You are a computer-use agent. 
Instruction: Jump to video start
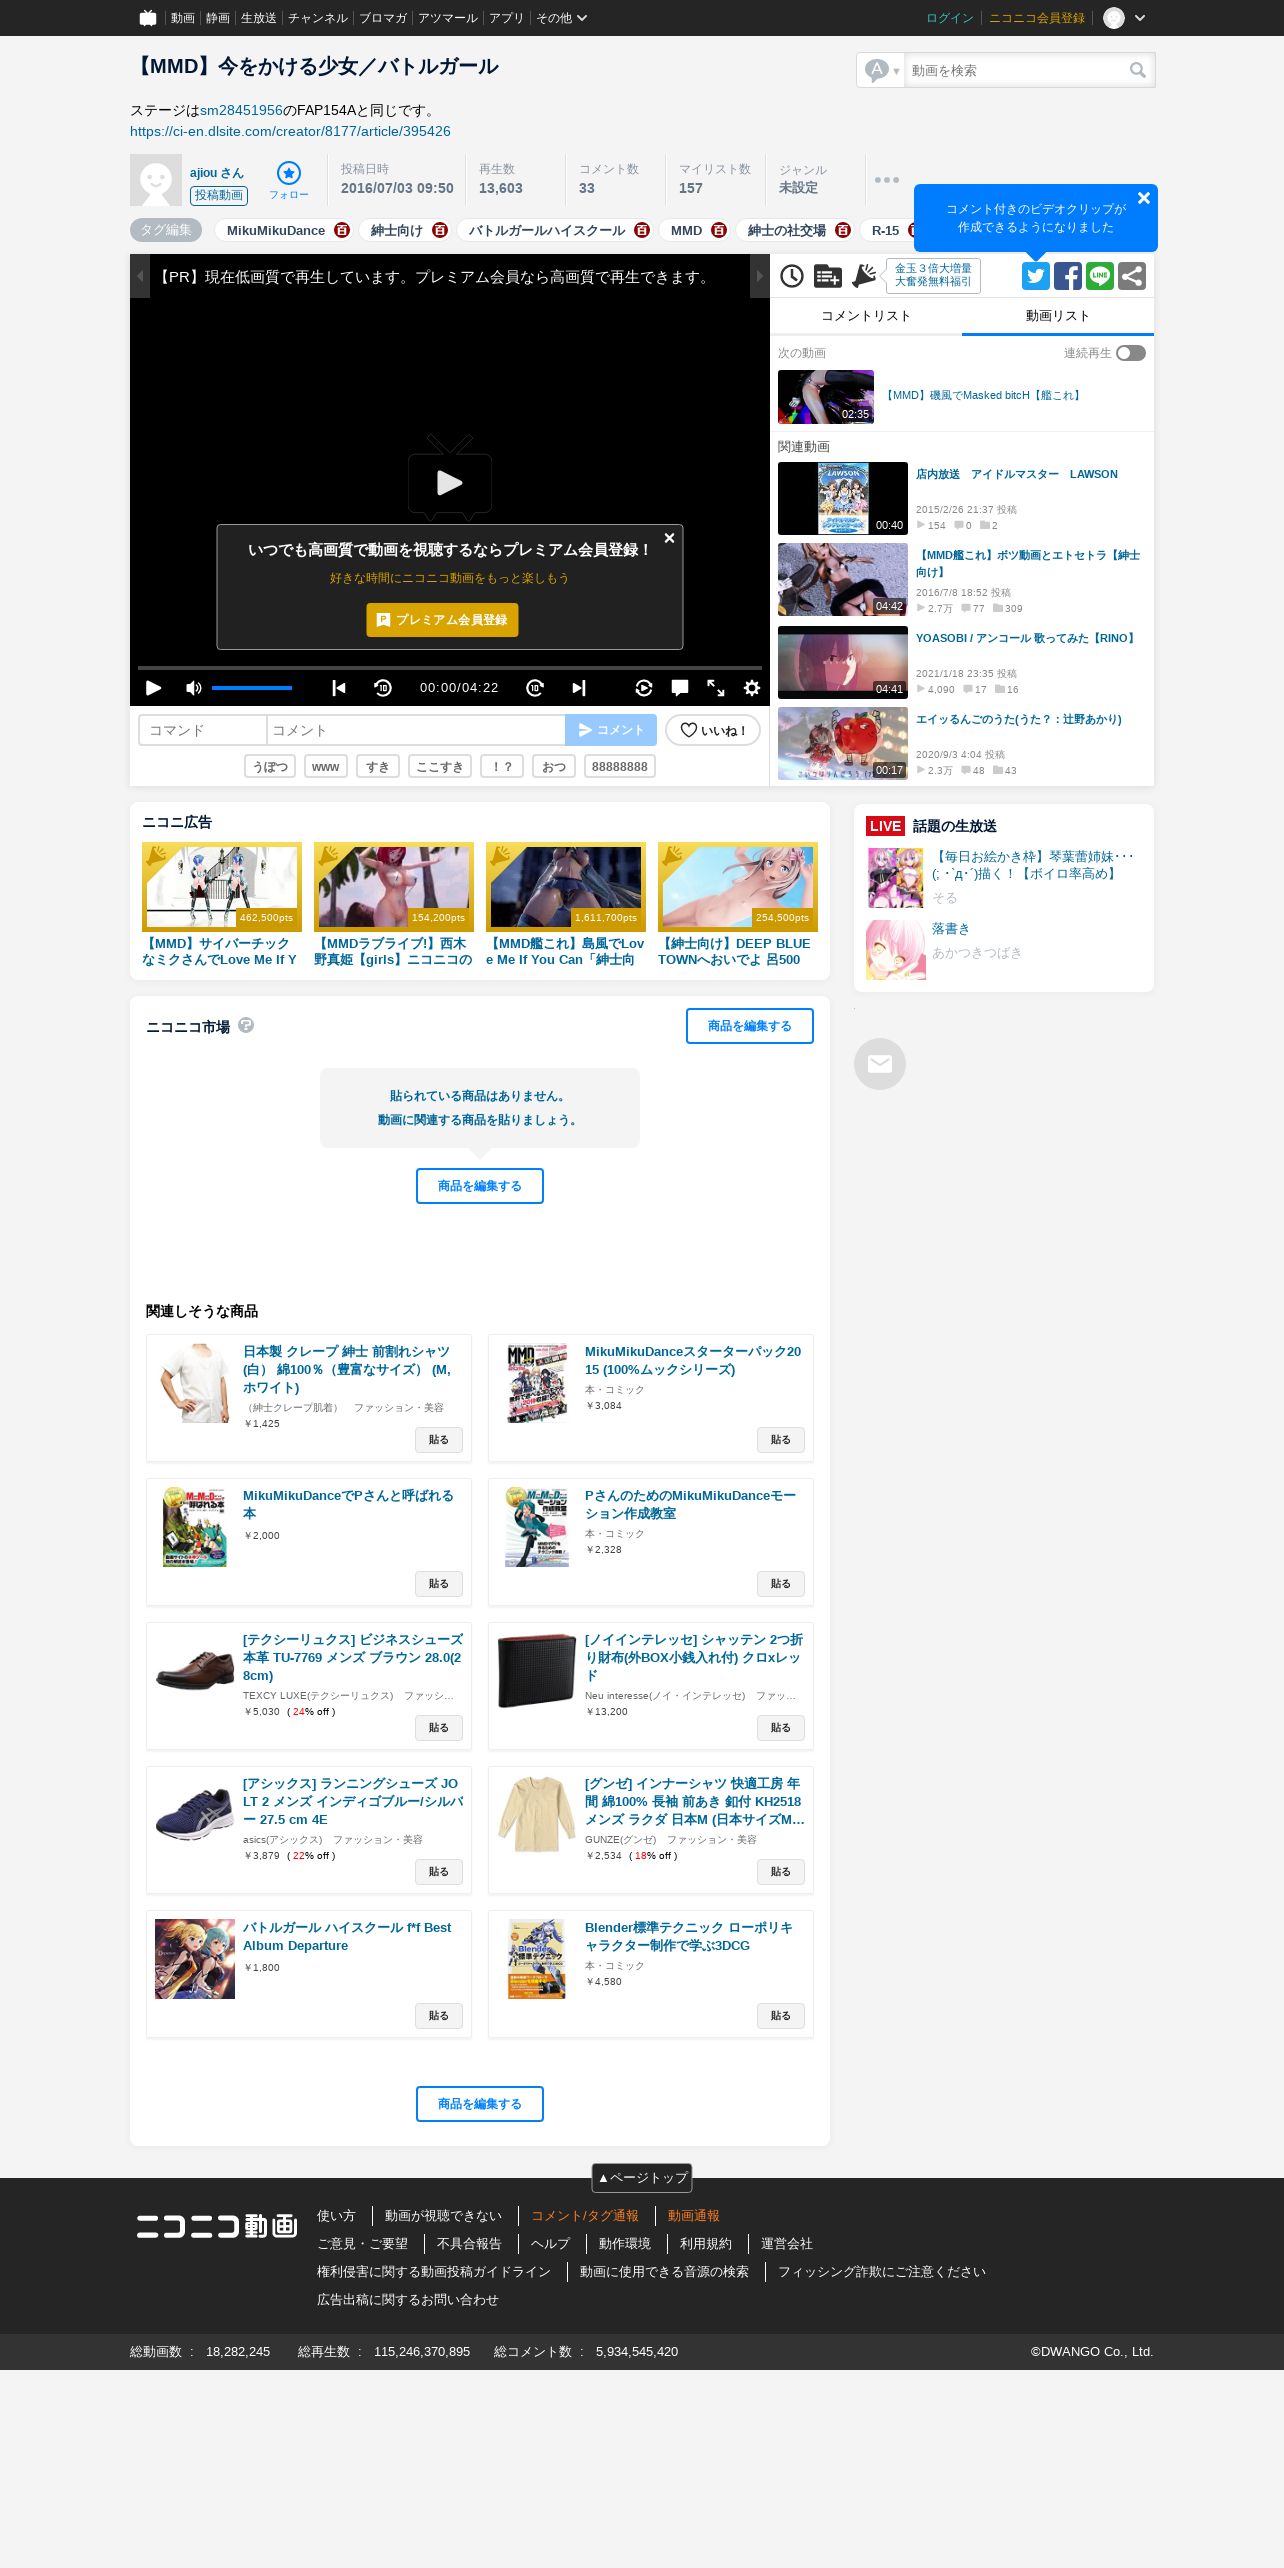click(339, 688)
